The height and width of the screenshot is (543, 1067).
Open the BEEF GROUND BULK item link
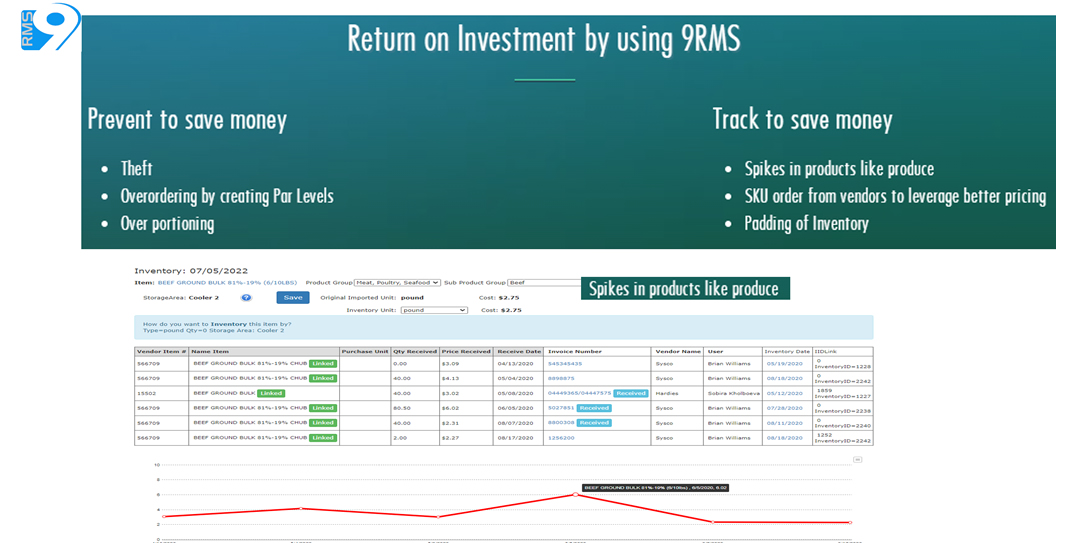[228, 283]
